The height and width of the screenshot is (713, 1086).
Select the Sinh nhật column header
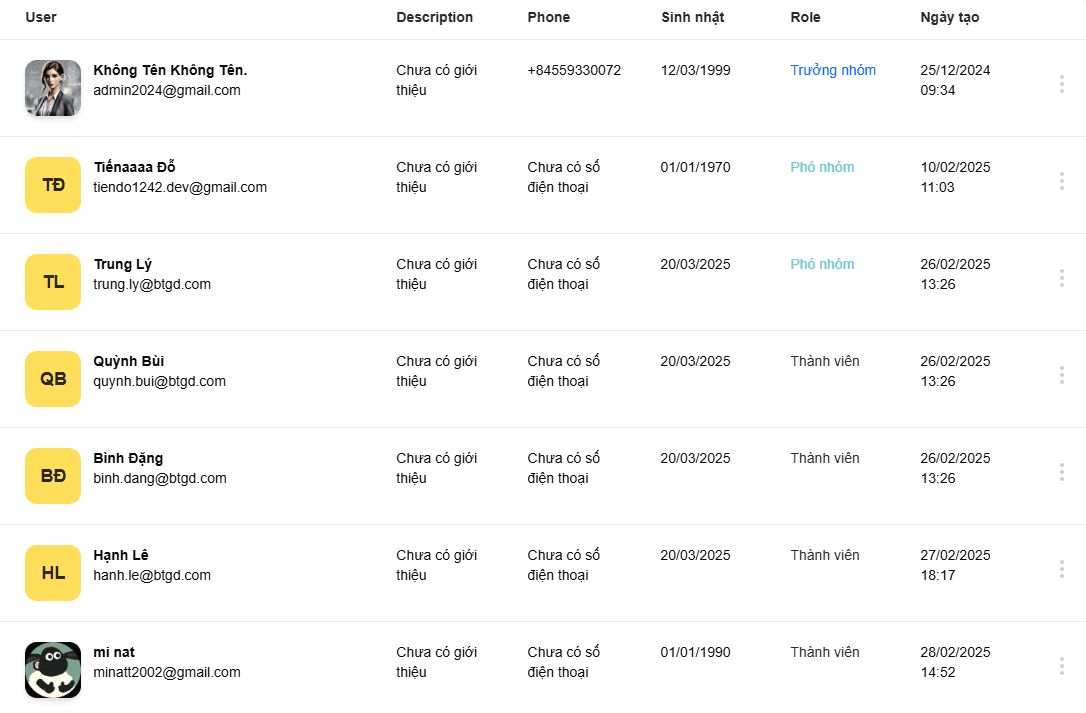(x=693, y=17)
